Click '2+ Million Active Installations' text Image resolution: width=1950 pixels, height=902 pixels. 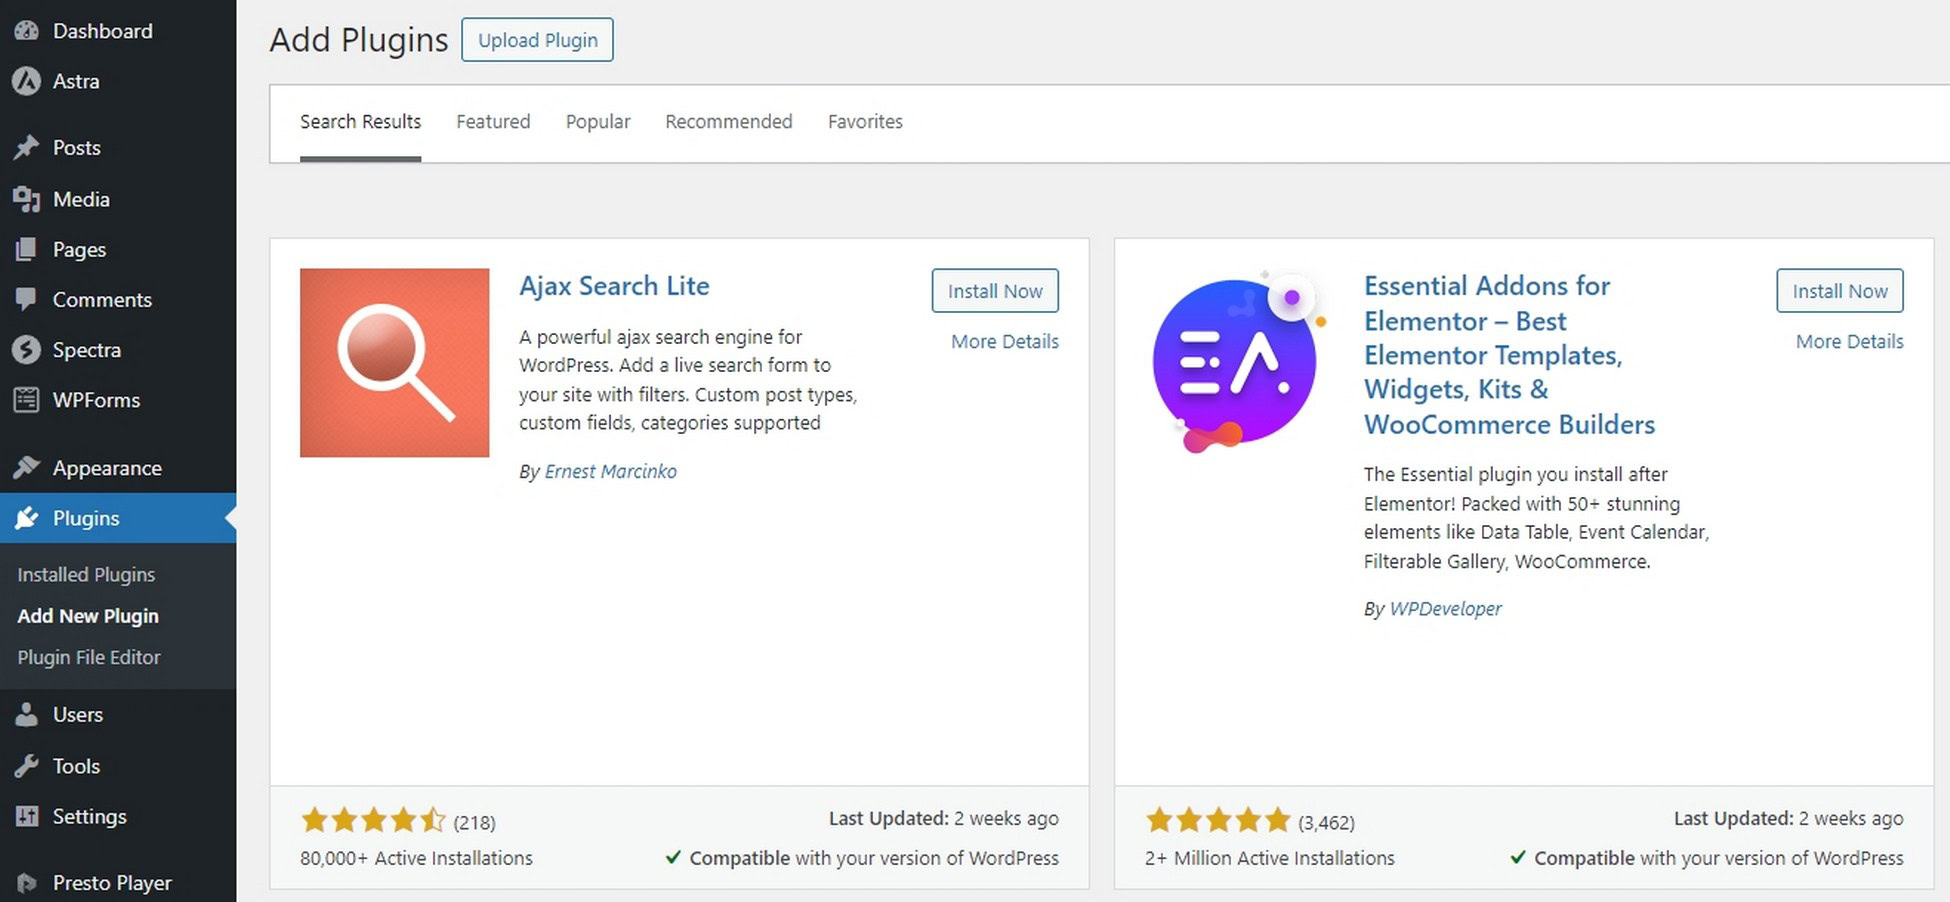pyautogui.click(x=1270, y=858)
